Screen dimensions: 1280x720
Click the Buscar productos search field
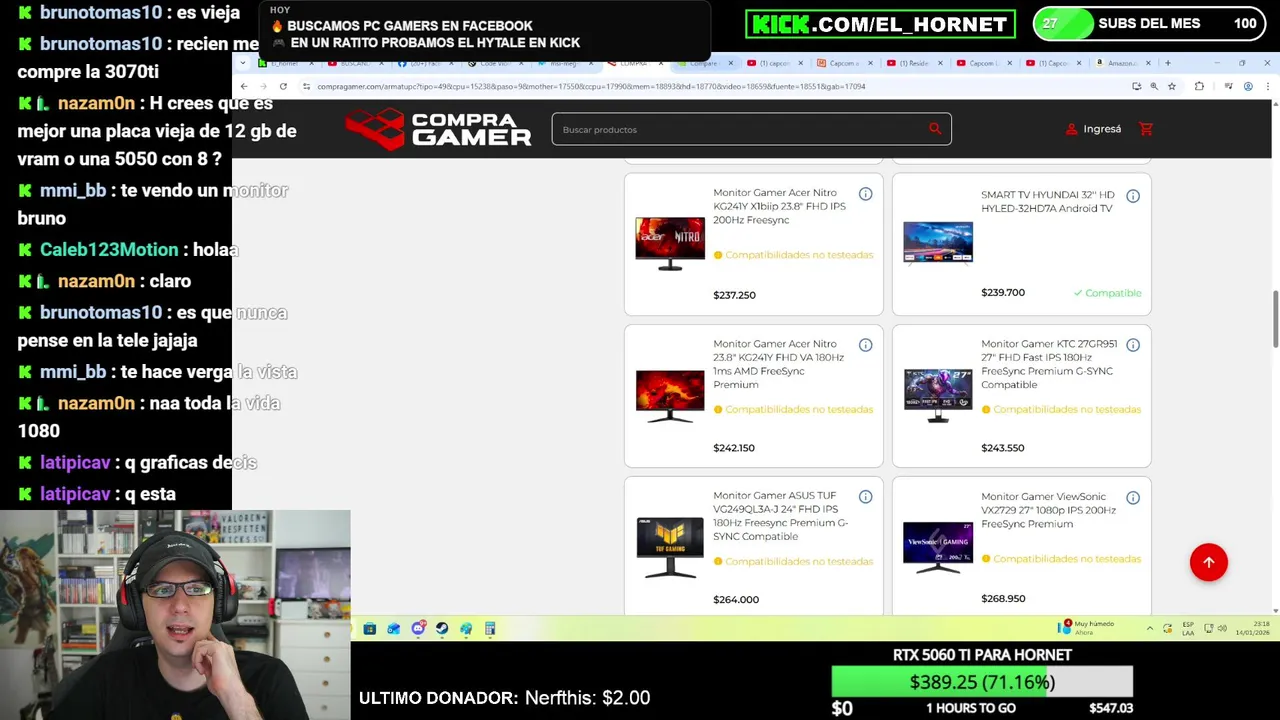(x=751, y=129)
